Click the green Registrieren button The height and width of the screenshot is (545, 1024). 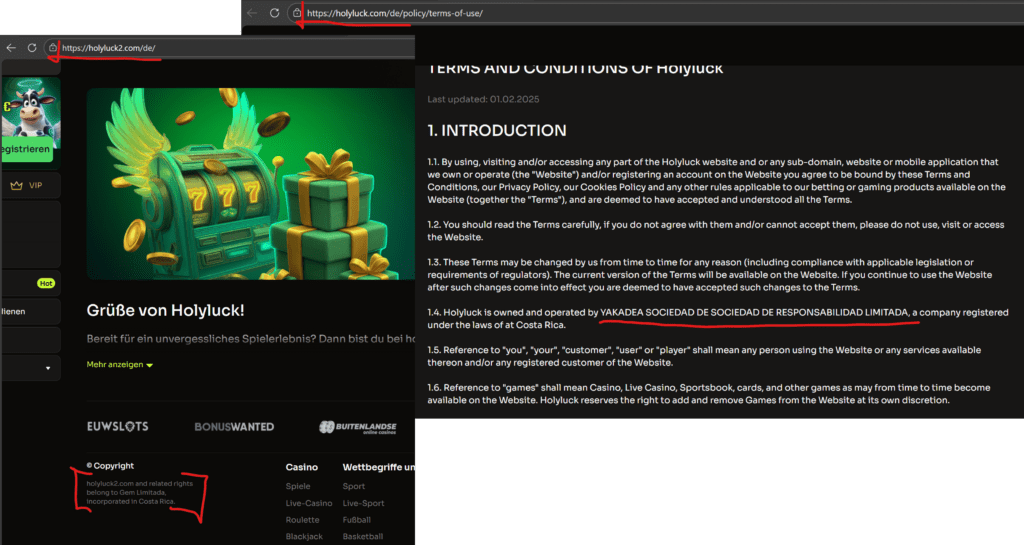pos(26,149)
